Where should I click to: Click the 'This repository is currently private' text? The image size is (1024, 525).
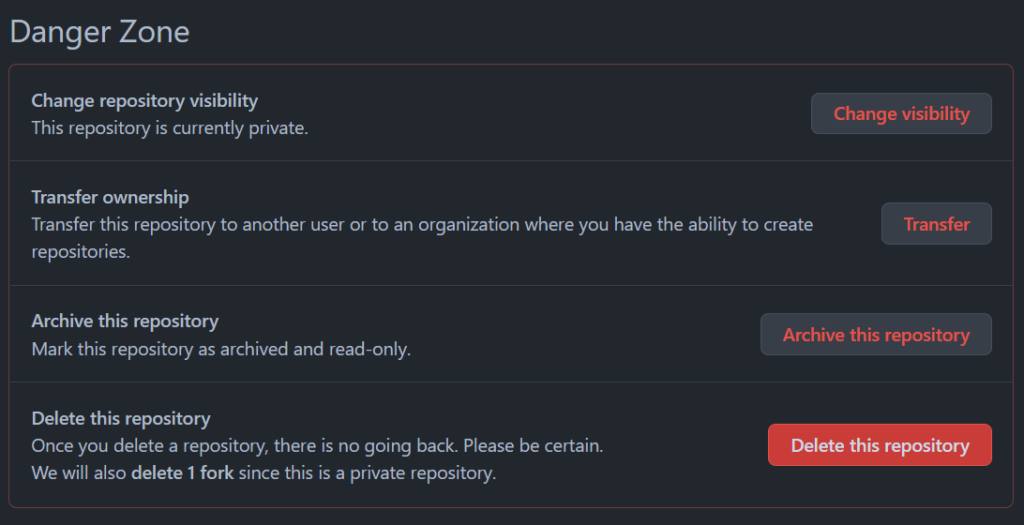[169, 128]
